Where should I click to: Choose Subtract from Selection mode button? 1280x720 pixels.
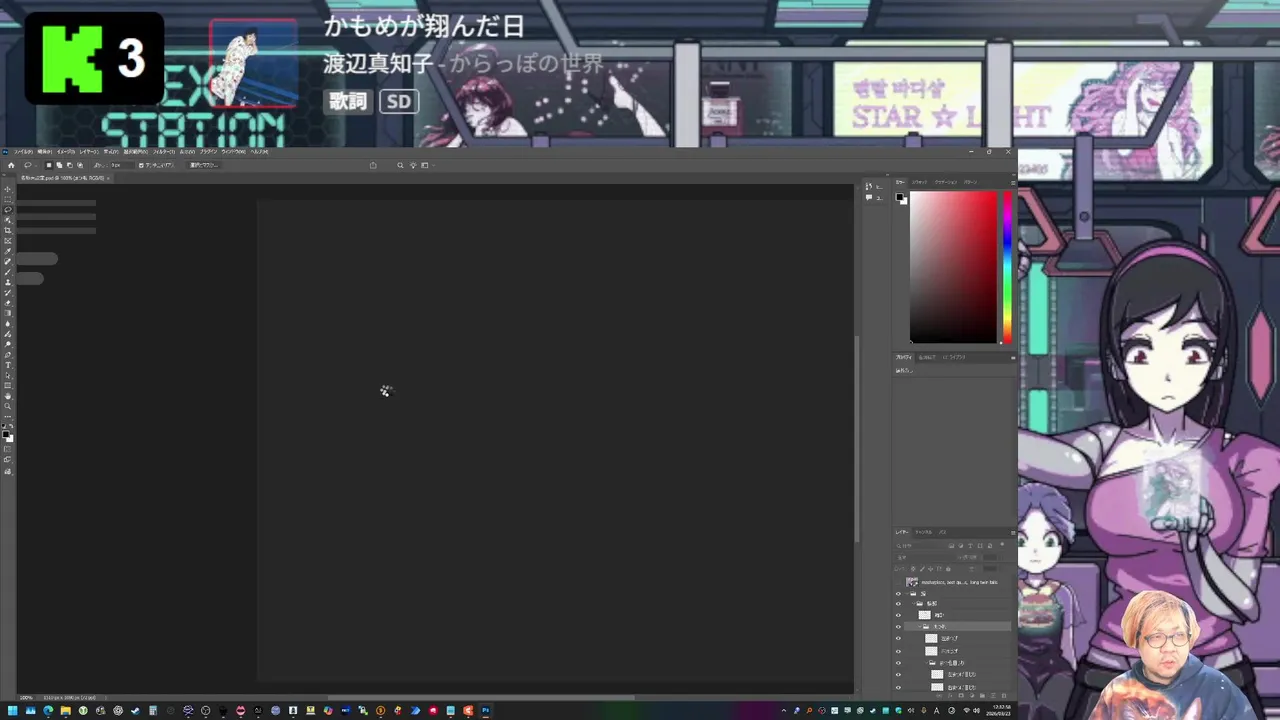(69, 165)
